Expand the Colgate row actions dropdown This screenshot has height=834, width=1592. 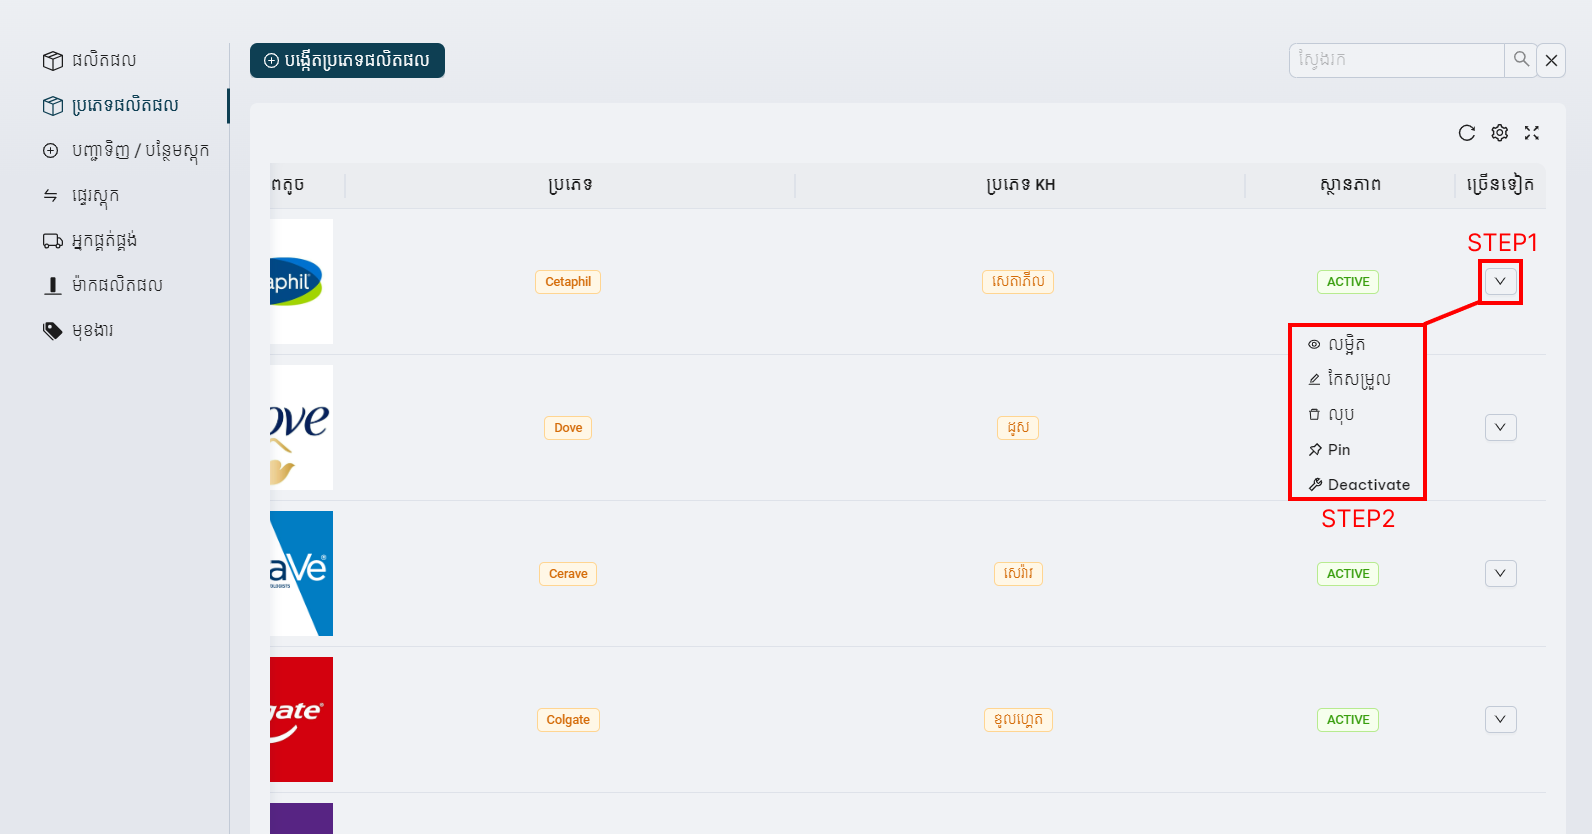[x=1500, y=720]
